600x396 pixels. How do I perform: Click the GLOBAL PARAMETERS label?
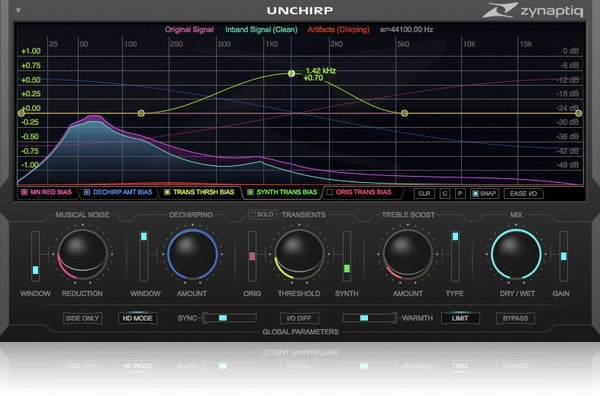300,332
